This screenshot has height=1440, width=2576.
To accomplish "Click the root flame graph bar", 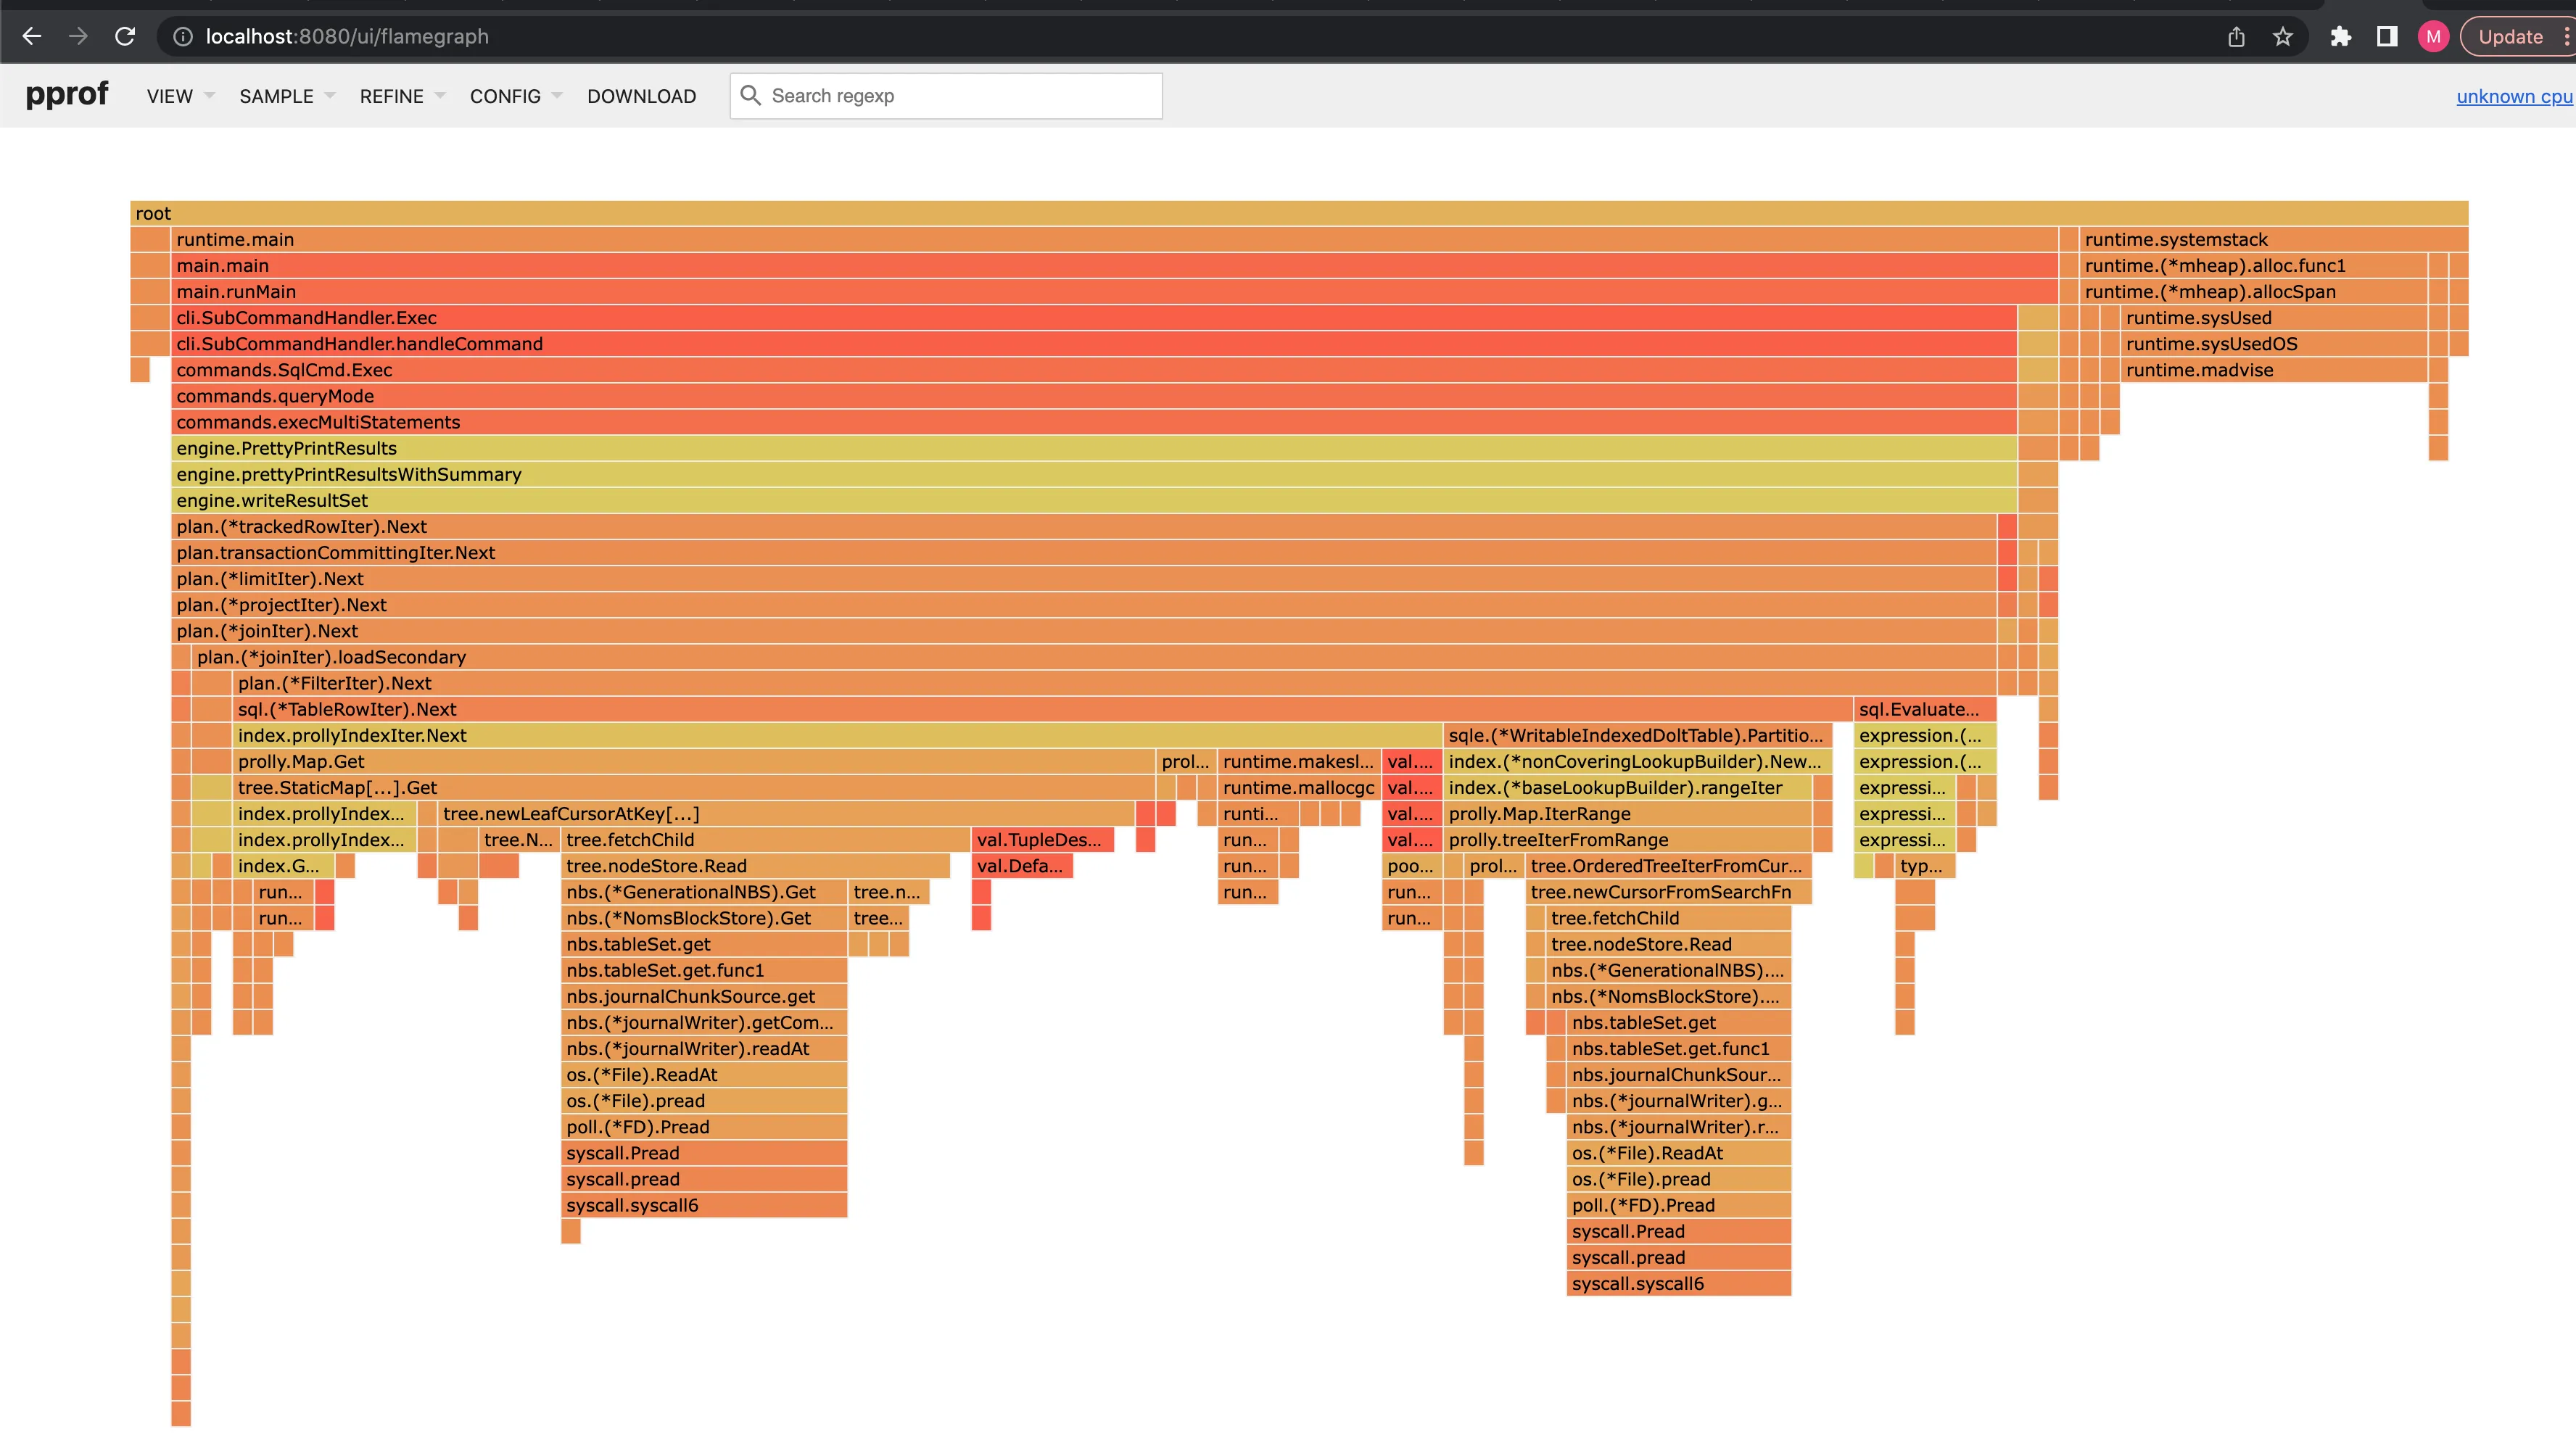I will [1298, 213].
